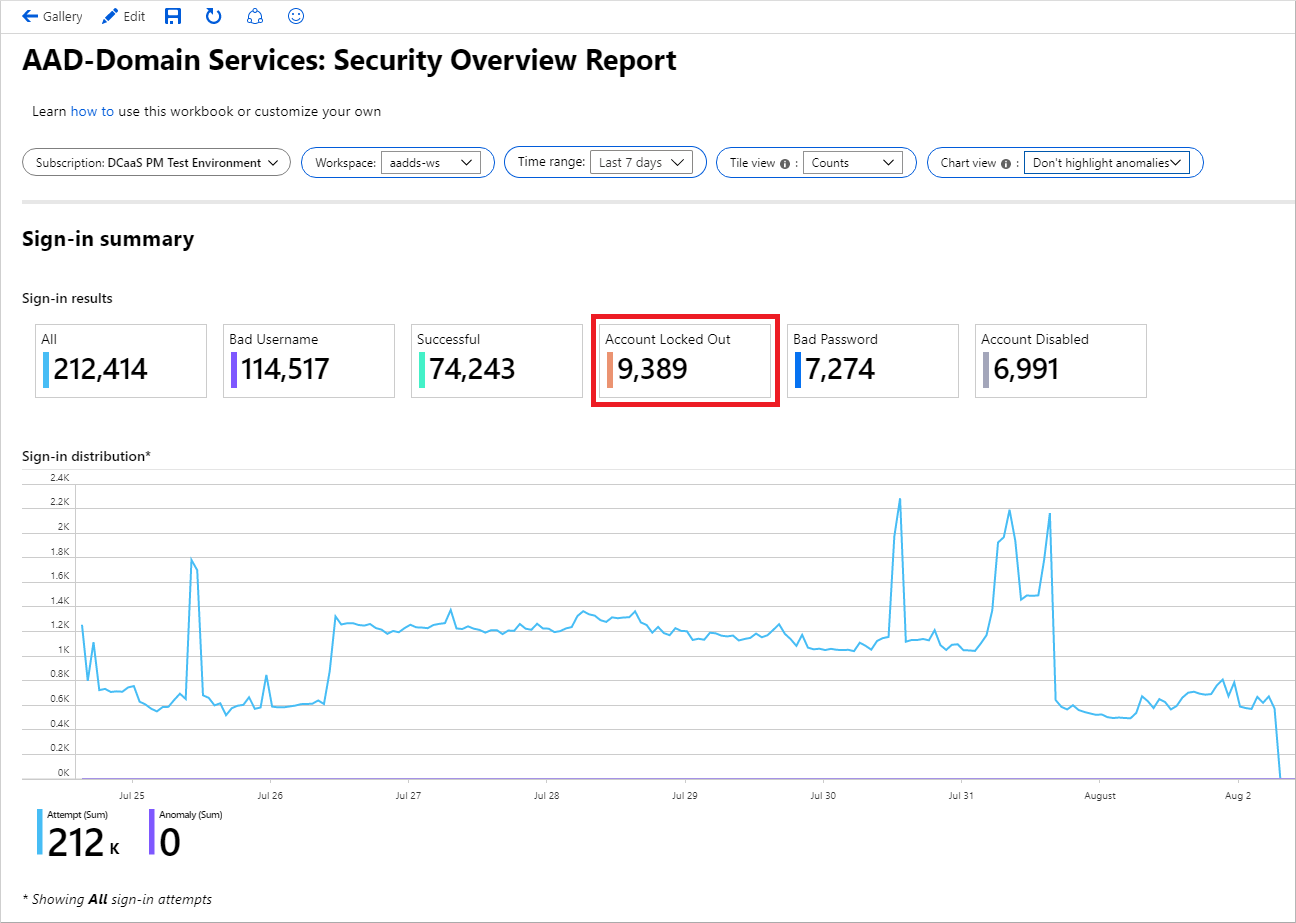Refresh the workbook data
This screenshot has height=923, width=1296.
click(213, 15)
